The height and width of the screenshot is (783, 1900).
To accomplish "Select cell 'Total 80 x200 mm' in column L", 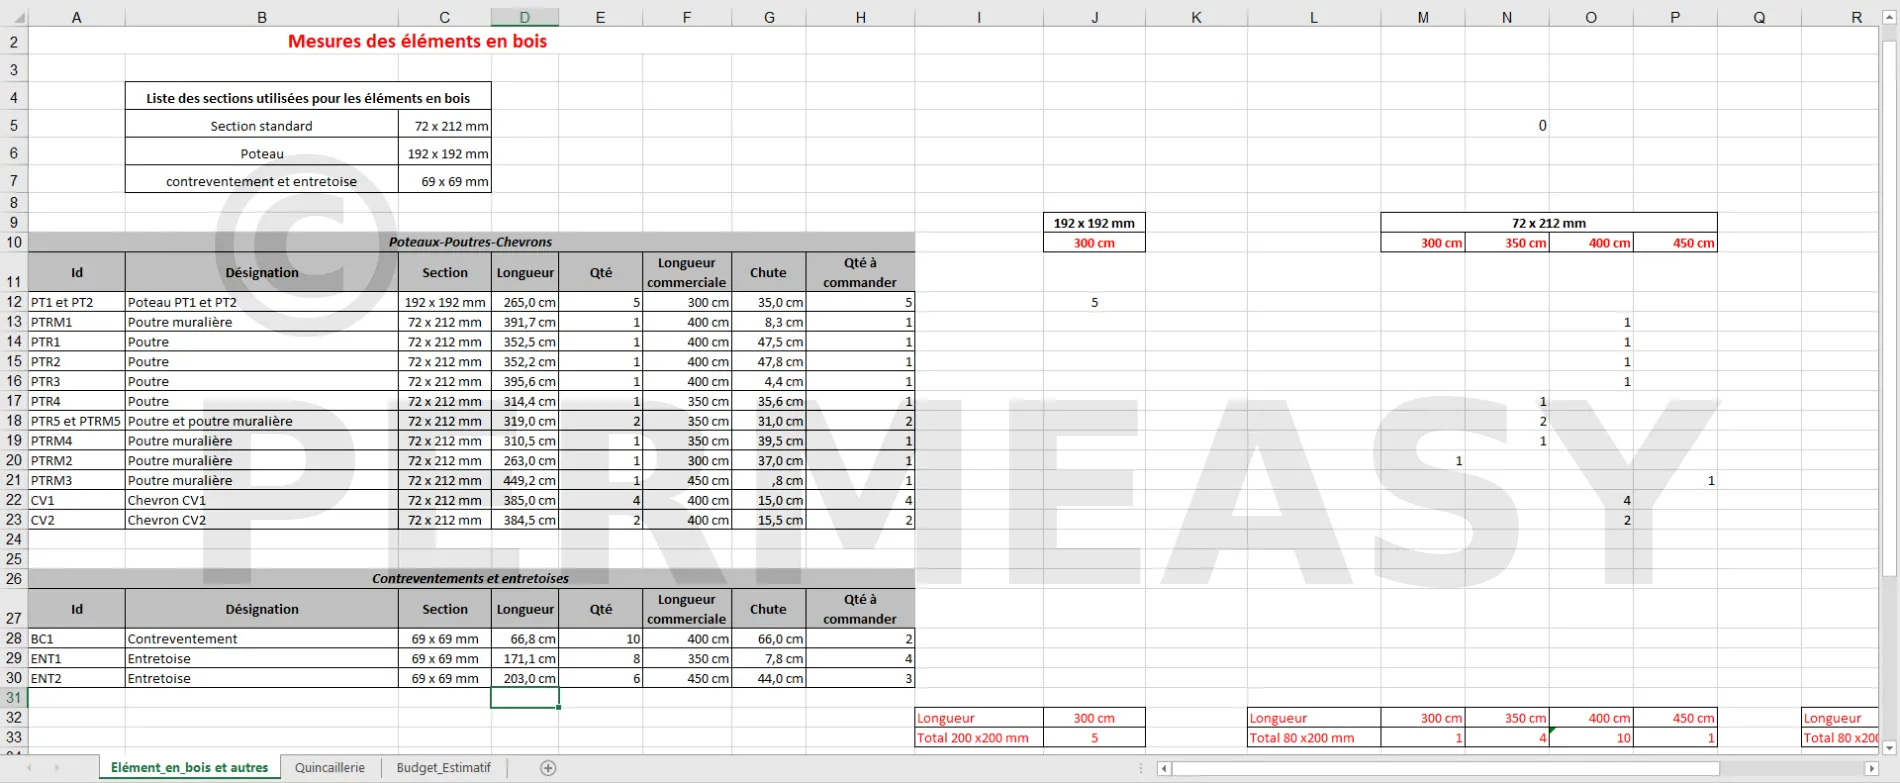I will pos(1313,738).
